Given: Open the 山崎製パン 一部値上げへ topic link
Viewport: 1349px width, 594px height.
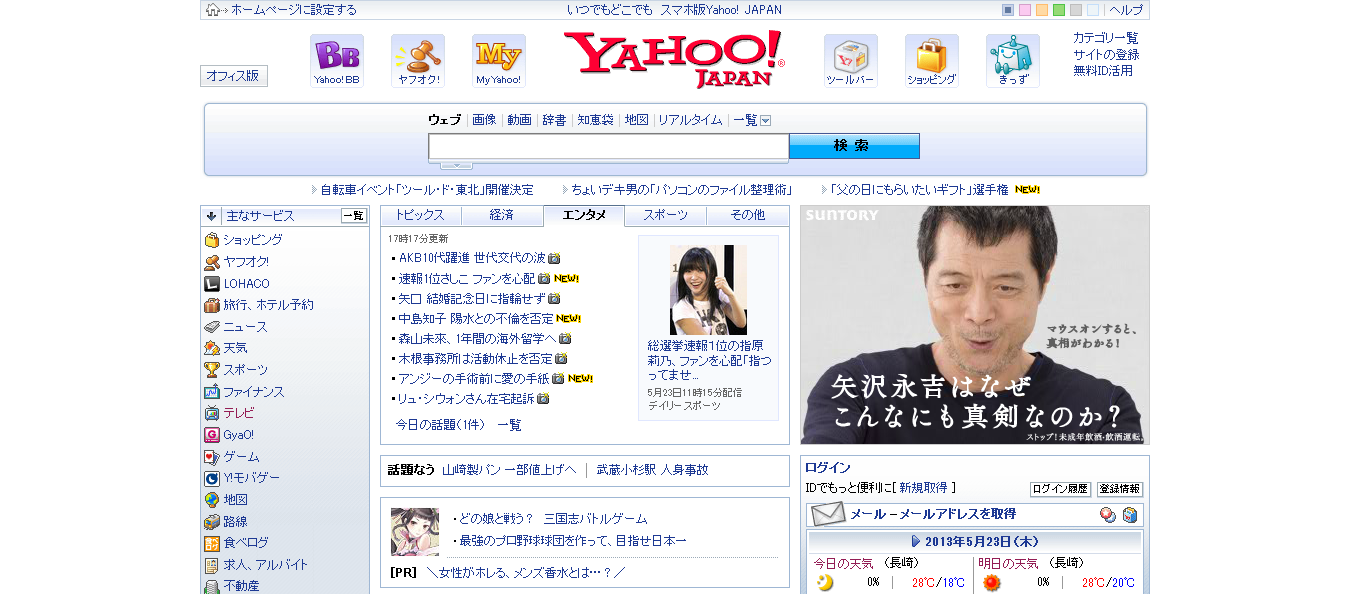Looking at the screenshot, I should pos(509,469).
